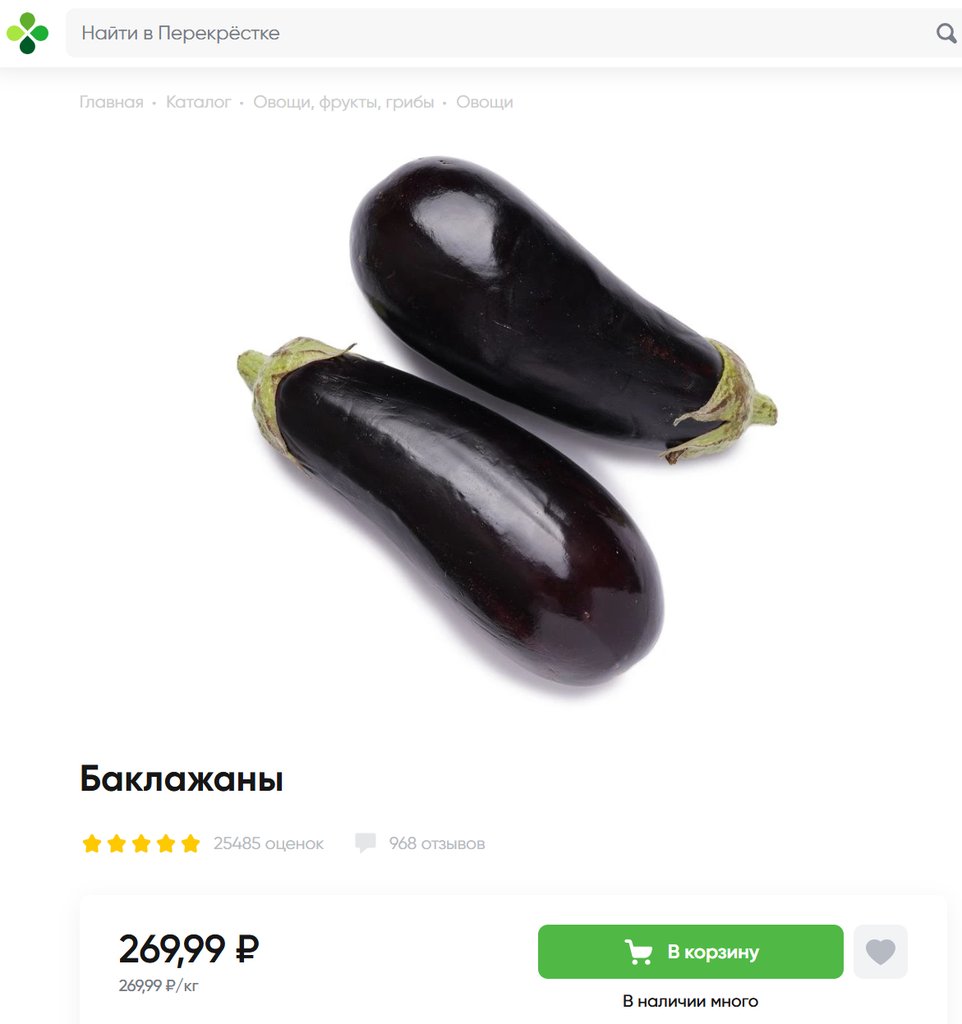962x1024 pixels.
Task: Open the 'Каталог' breadcrumb link
Action: tap(199, 102)
